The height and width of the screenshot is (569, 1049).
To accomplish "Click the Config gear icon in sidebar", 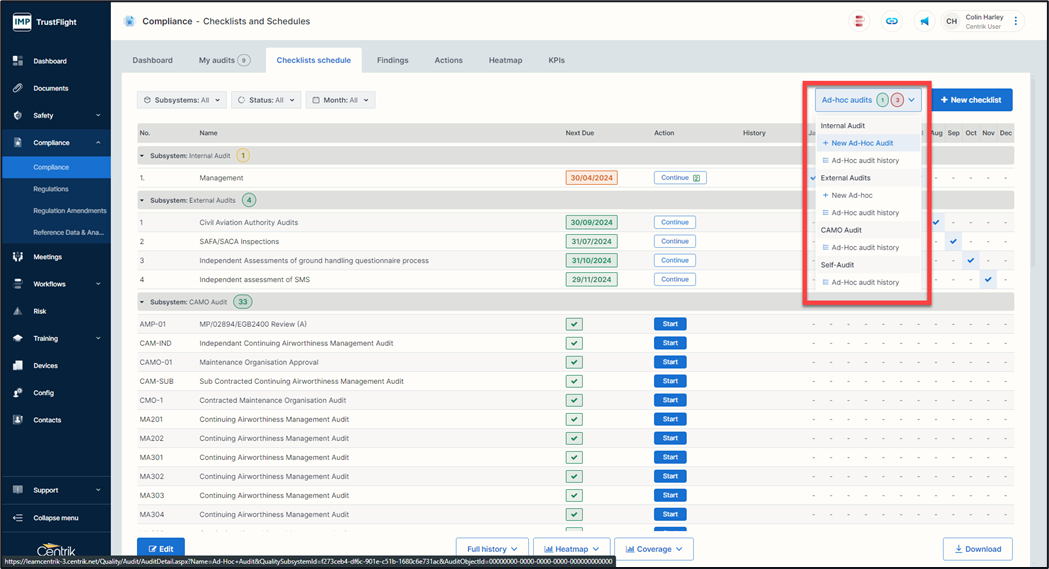I will click(18, 393).
